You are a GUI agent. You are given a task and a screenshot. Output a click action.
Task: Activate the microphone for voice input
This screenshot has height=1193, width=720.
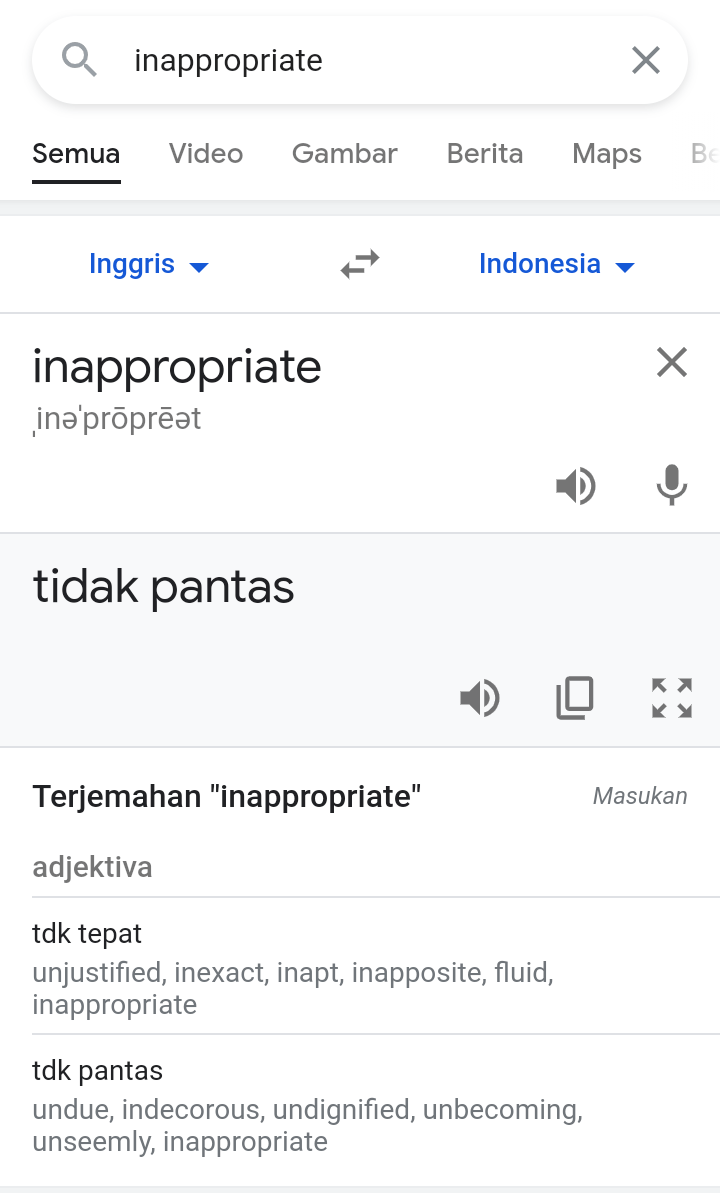click(x=671, y=484)
